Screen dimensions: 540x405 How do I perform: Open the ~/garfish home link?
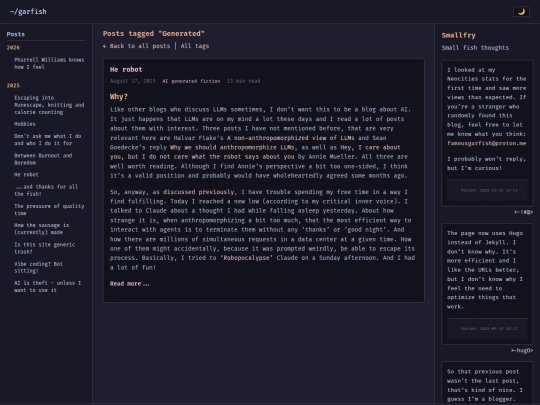[x=28, y=11]
